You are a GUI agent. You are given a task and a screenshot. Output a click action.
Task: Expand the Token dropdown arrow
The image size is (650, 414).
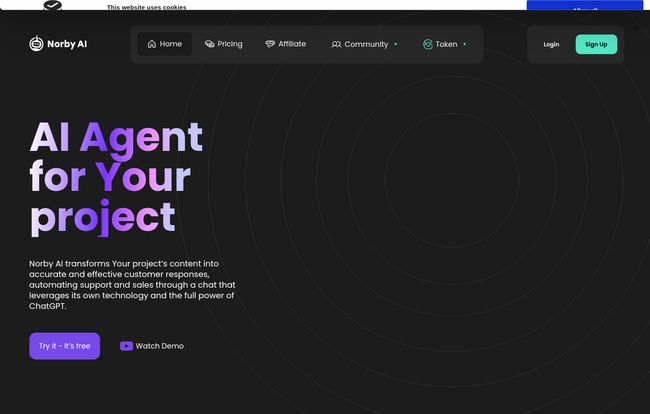[465, 44]
